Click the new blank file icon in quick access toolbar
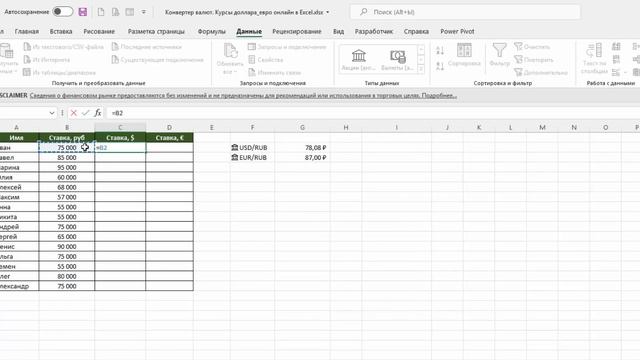Screen dimensions: 640x360 (x=101, y=12)
